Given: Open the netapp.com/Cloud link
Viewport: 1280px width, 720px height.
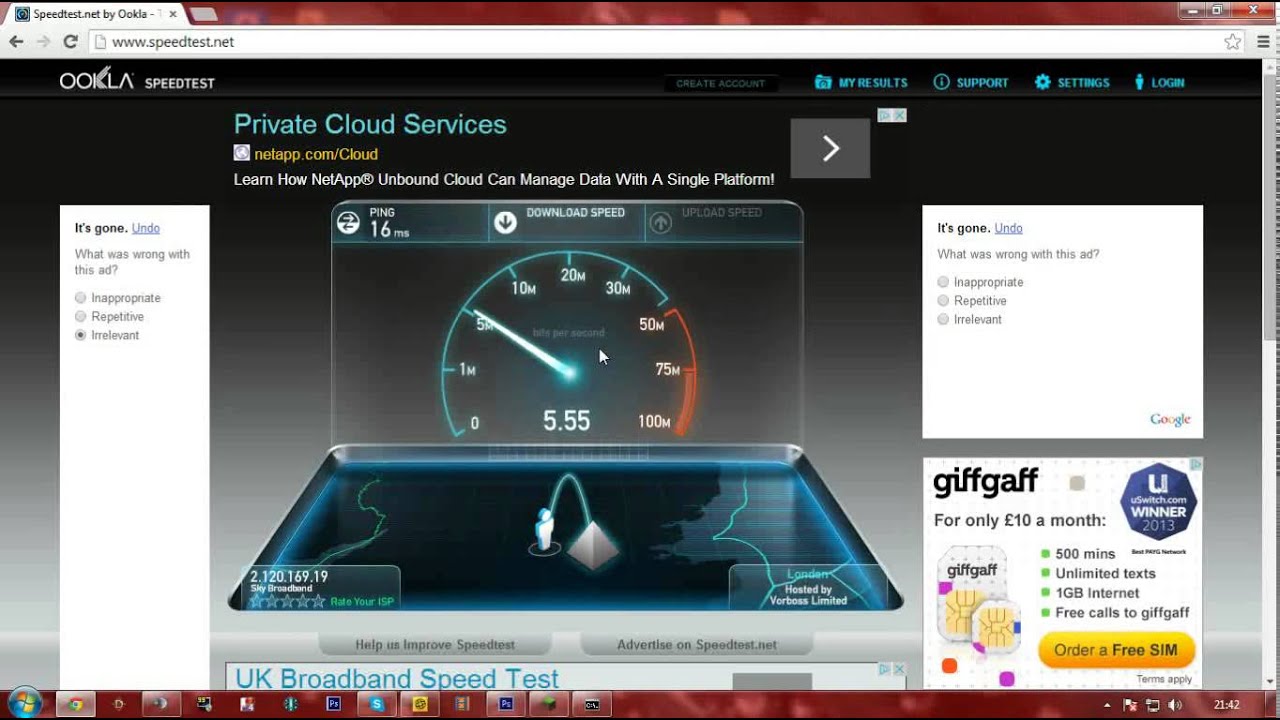Looking at the screenshot, I should coord(316,154).
